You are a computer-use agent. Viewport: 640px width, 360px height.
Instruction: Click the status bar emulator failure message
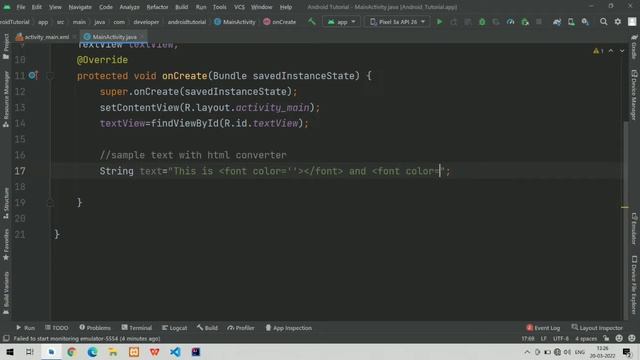tap(87, 338)
